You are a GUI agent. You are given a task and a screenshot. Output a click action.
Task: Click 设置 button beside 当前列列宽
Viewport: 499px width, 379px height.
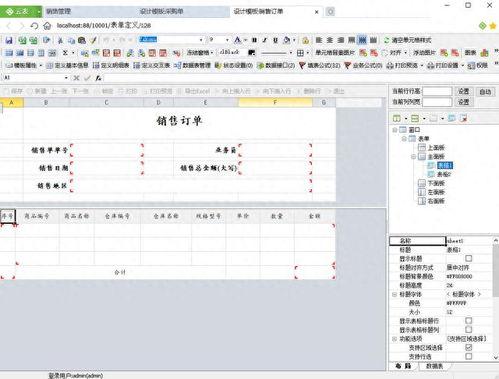pyautogui.click(x=463, y=102)
